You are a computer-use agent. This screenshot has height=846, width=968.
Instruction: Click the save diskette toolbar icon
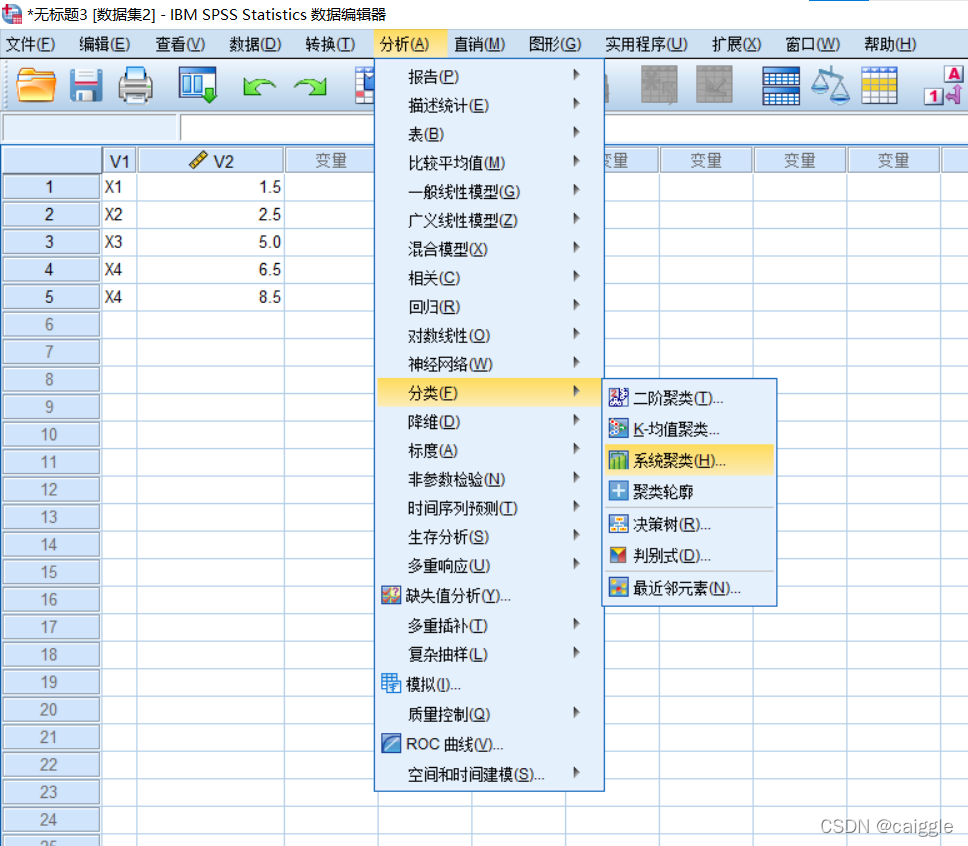click(x=86, y=85)
